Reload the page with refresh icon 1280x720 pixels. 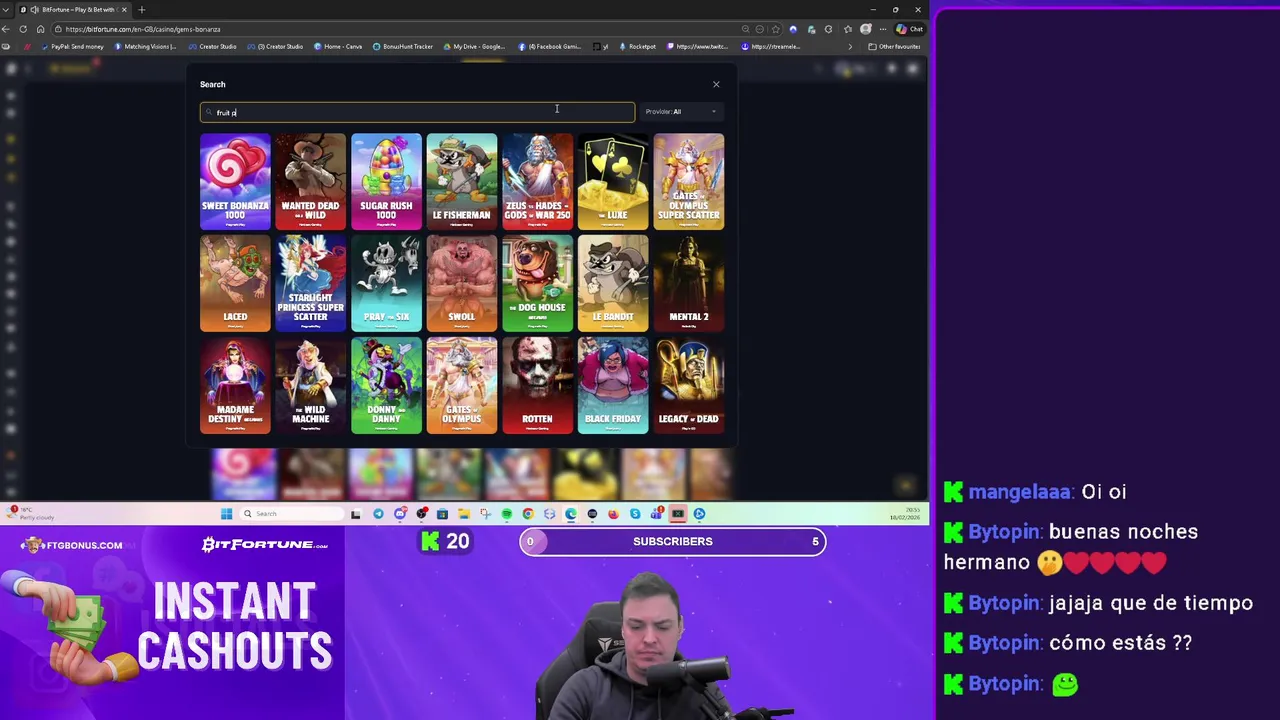(23, 29)
